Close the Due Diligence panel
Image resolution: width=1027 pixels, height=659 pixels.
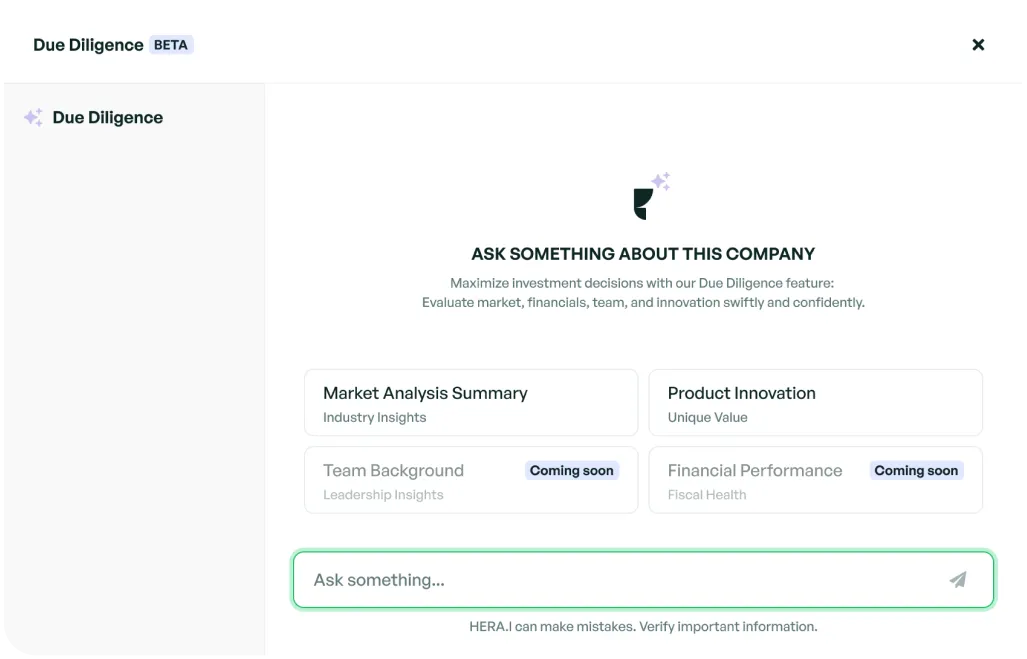[978, 44]
